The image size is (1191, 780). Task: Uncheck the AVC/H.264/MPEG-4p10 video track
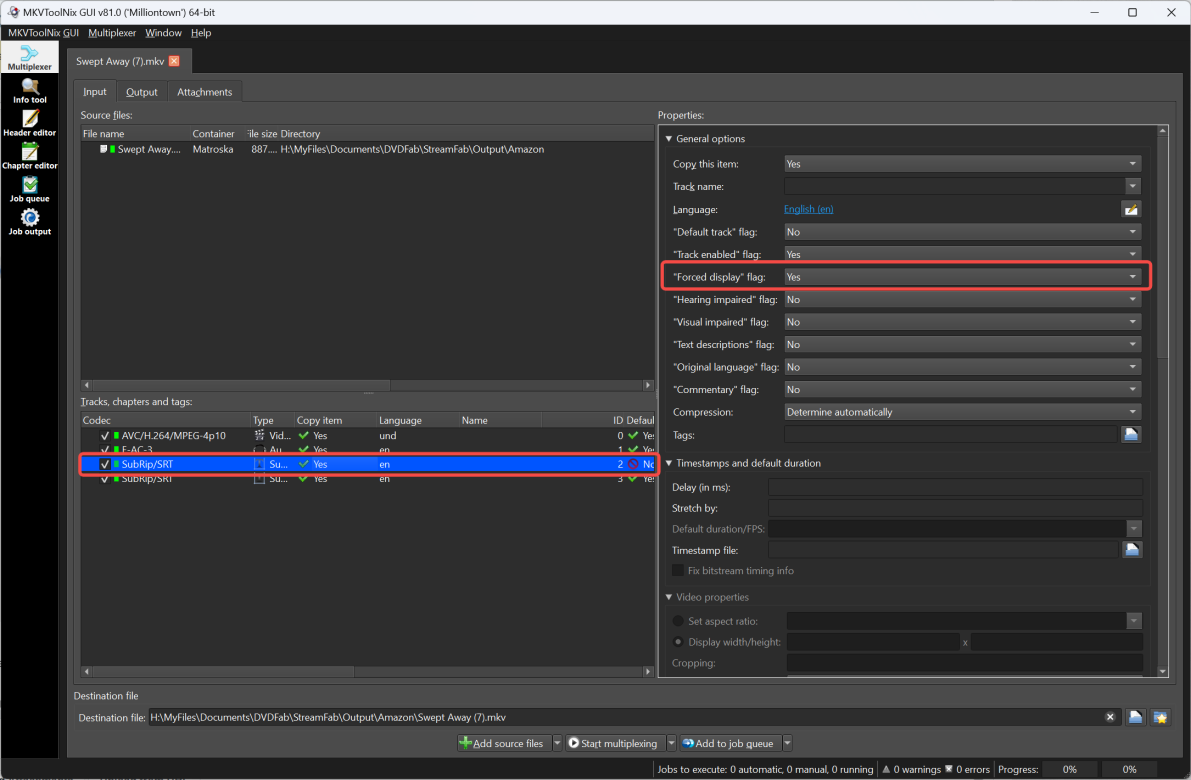(x=105, y=436)
